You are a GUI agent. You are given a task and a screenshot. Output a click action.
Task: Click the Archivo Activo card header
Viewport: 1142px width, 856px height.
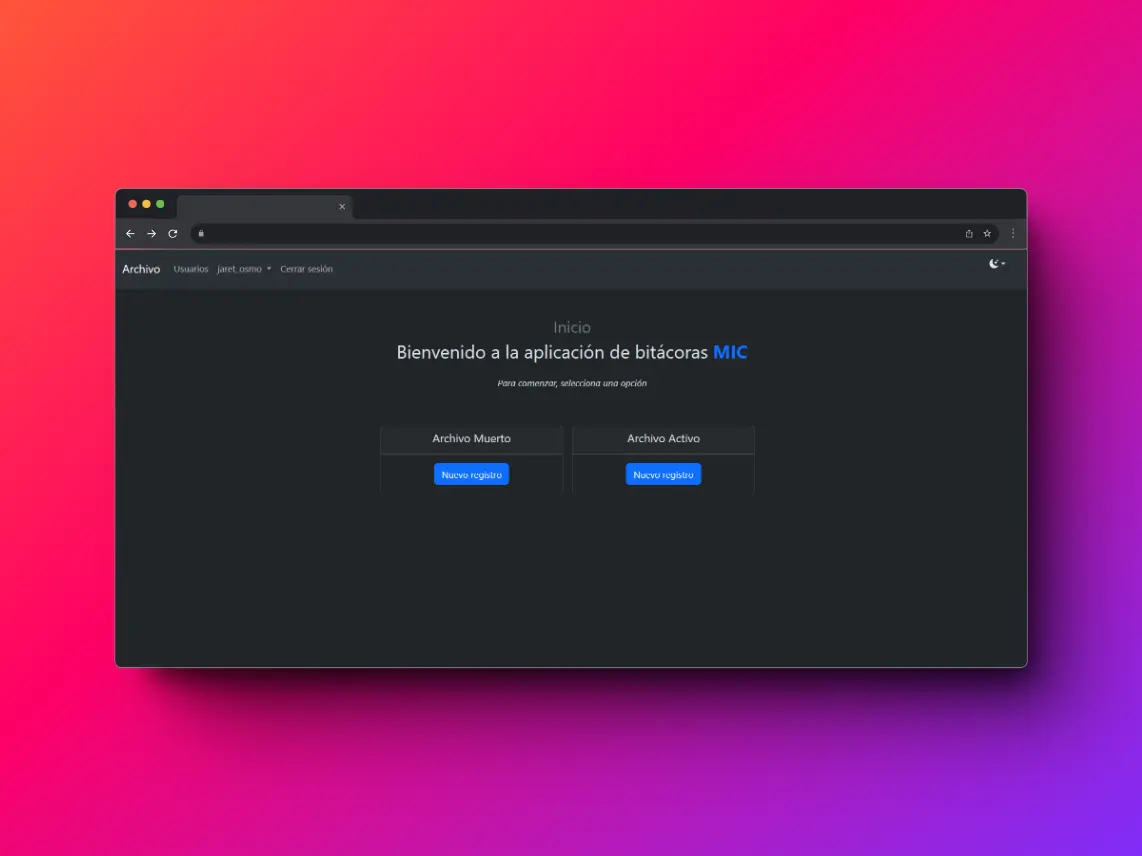click(x=663, y=439)
